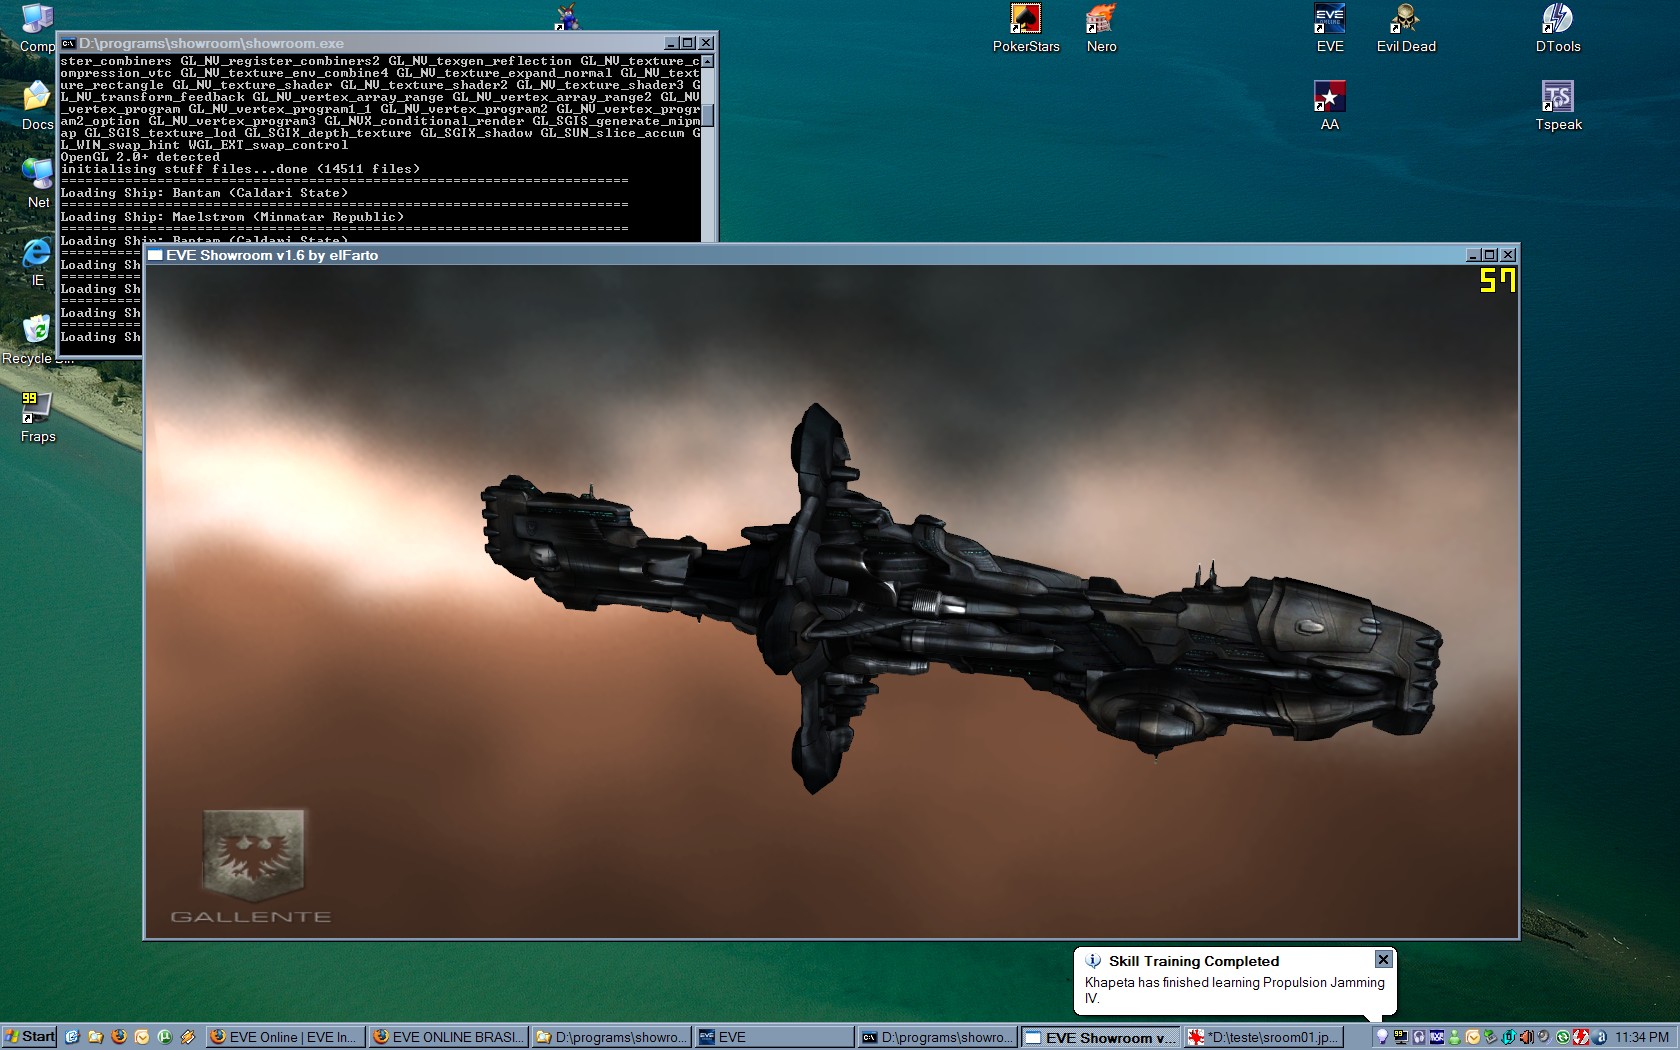
Task: Click the 11:34 PM taskbar clock
Action: coord(1641,1037)
